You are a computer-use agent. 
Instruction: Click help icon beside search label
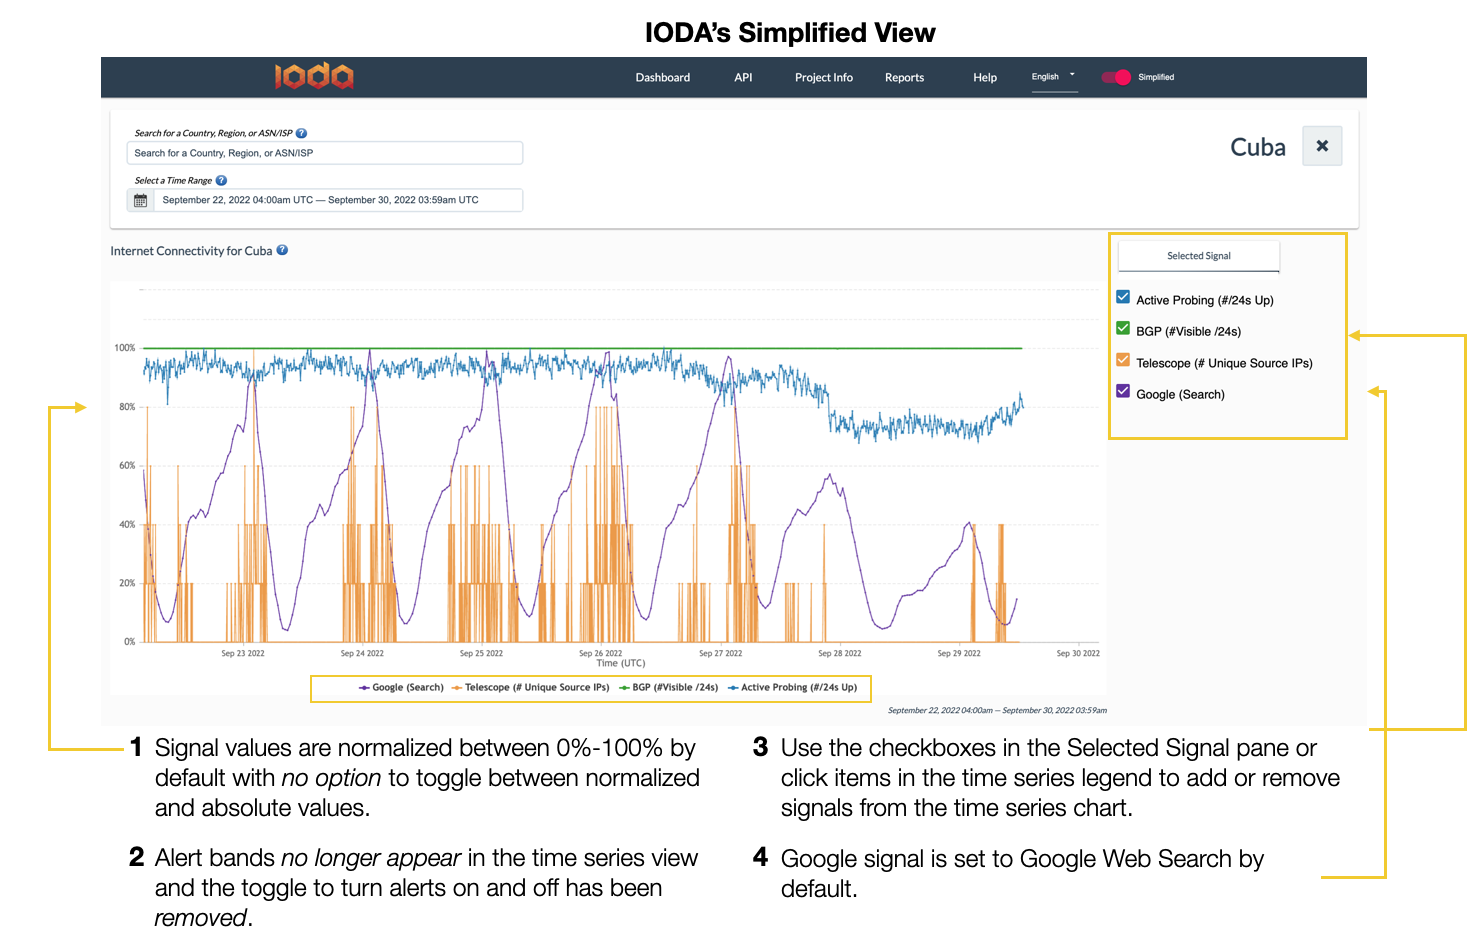(301, 133)
